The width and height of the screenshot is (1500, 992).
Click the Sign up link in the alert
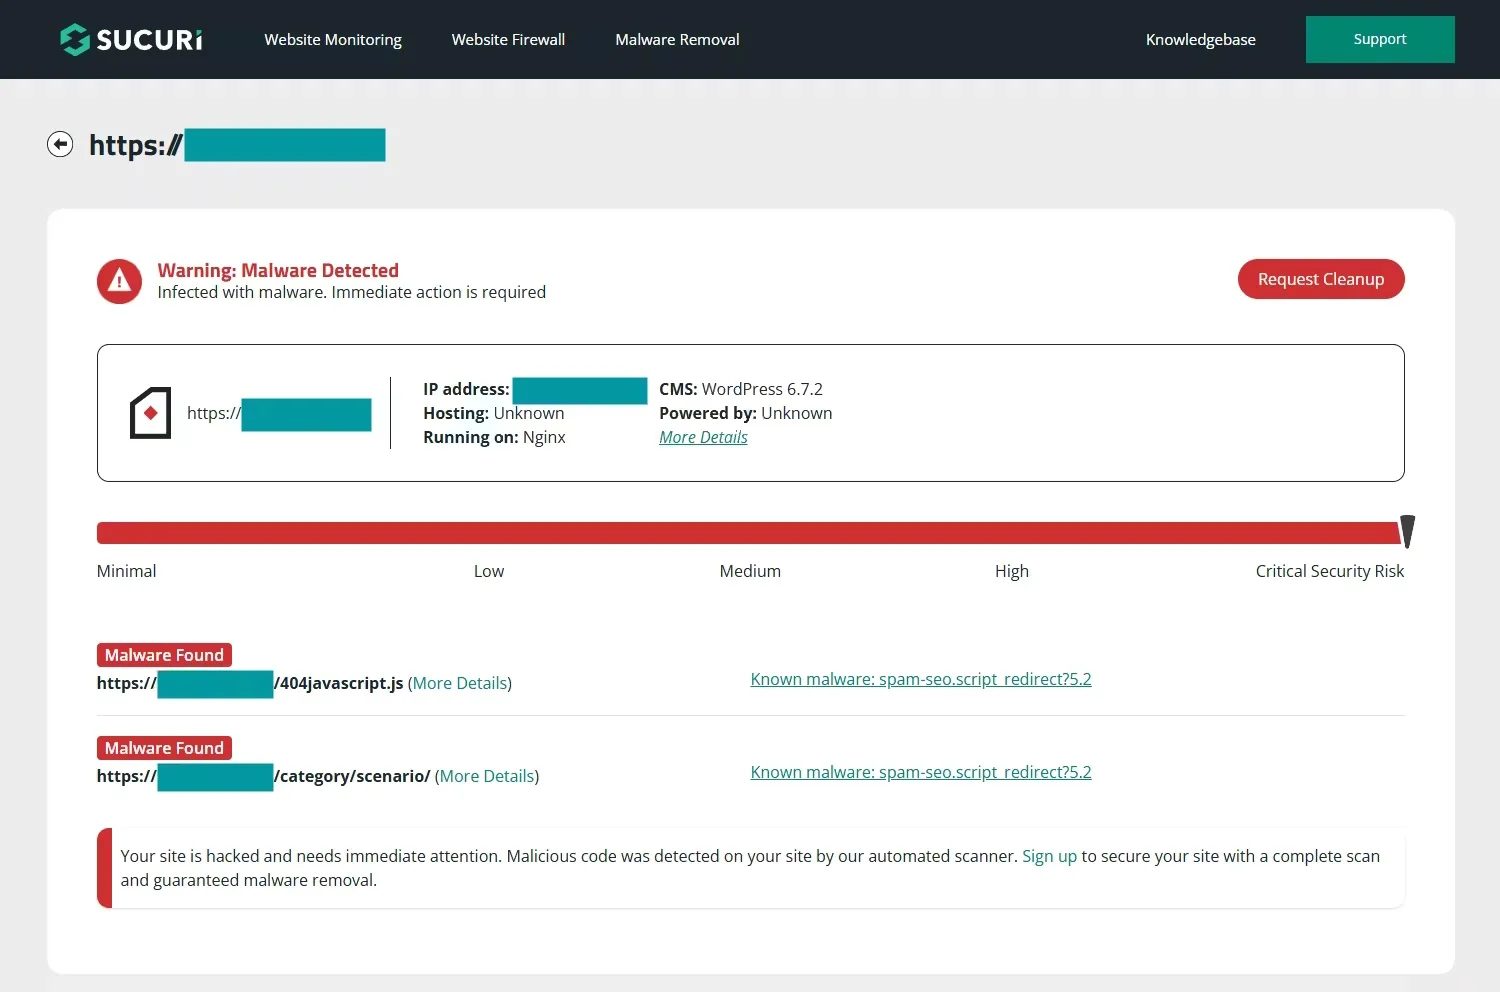pyautogui.click(x=1049, y=856)
